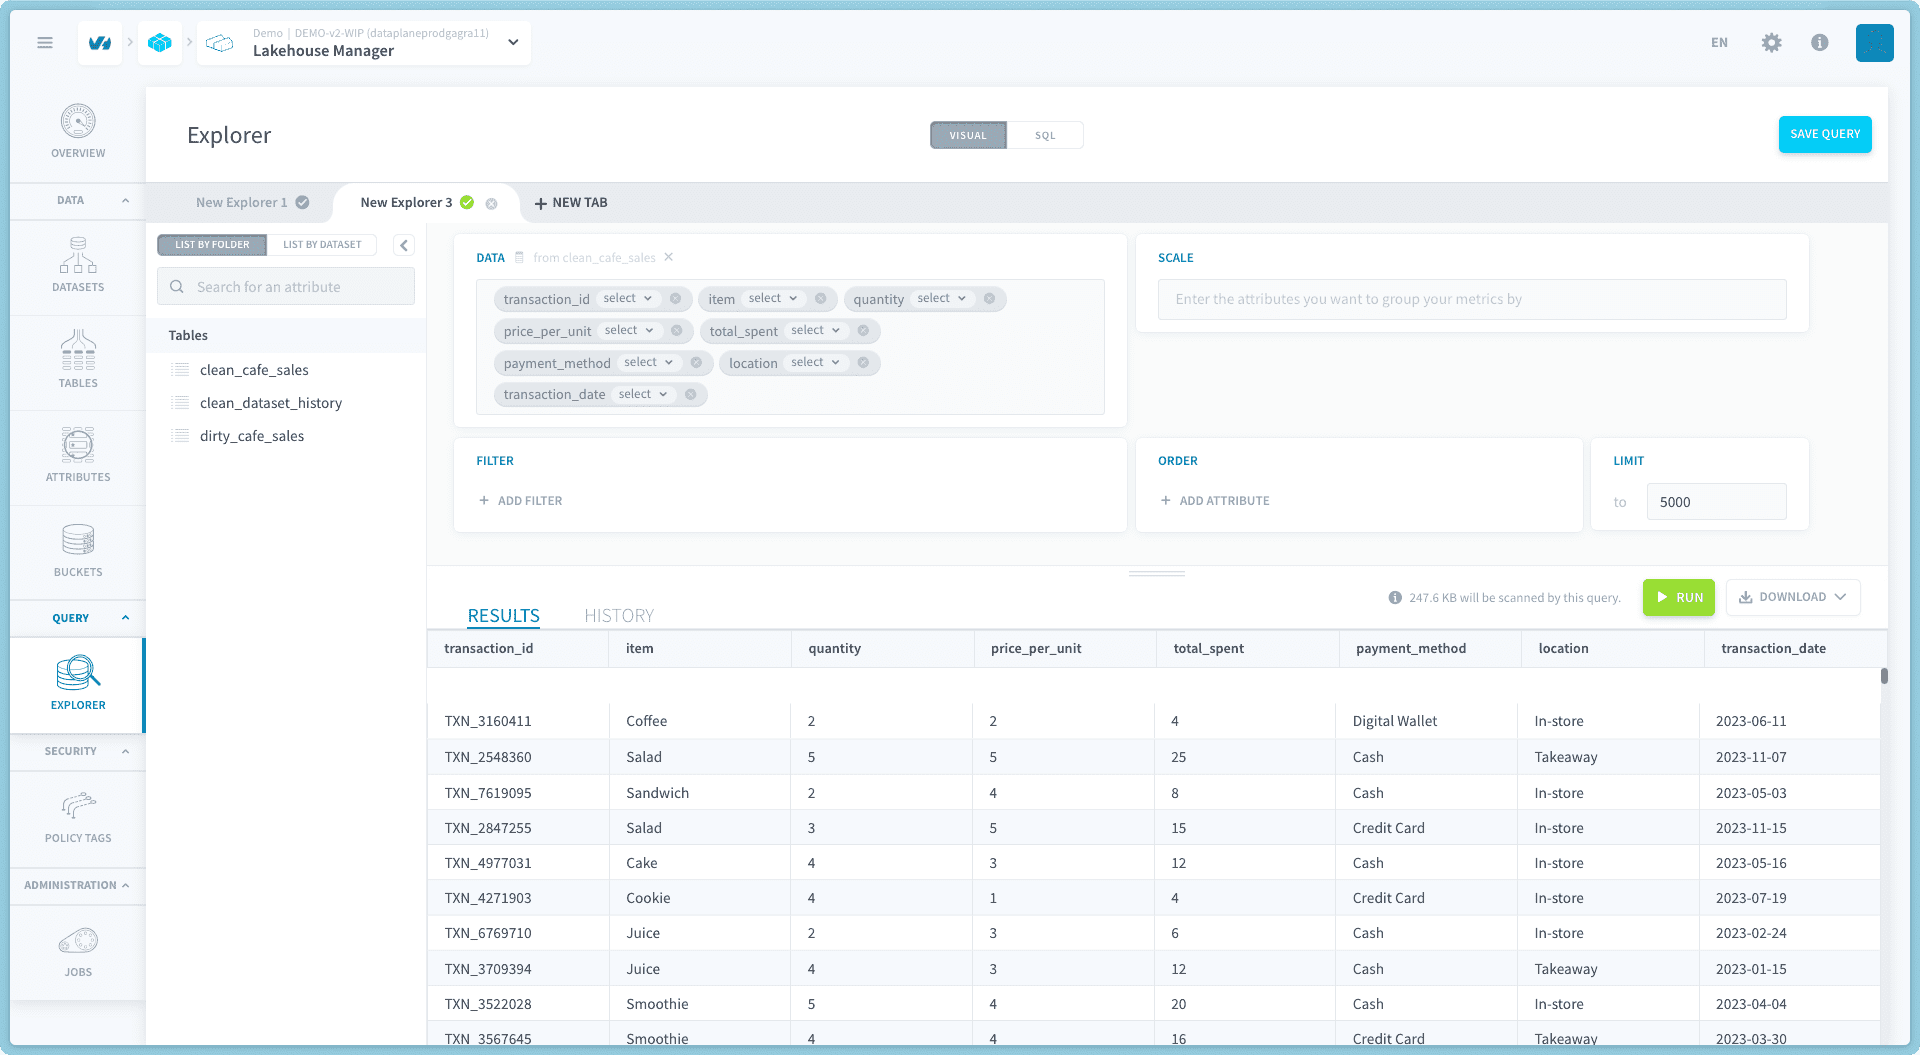Click the blue logo home icon
Screen dimensions: 1920x1055
100,43
